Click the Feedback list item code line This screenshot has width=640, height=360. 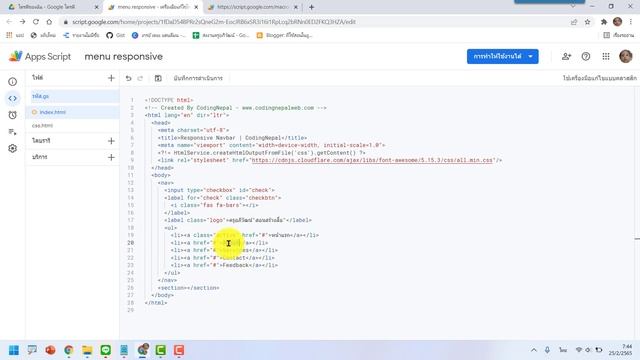tap(224, 265)
